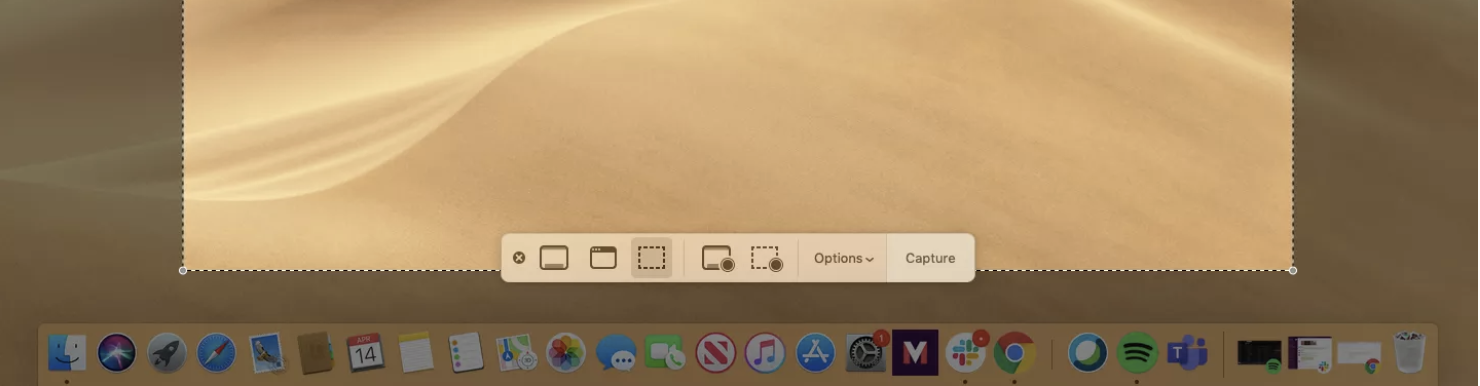The image size is (1480, 386).
Task: Click the bottom-right selection corner handle
Action: click(x=1293, y=270)
